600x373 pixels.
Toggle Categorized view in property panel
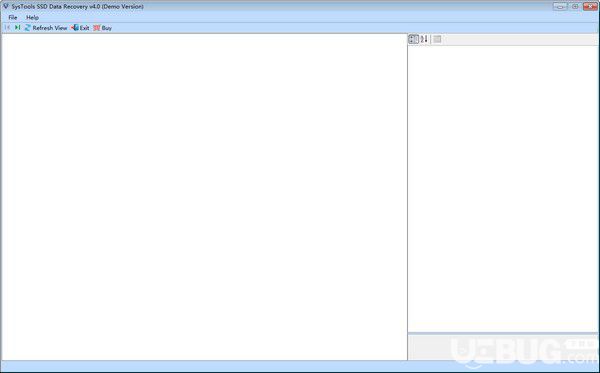[x=414, y=39]
